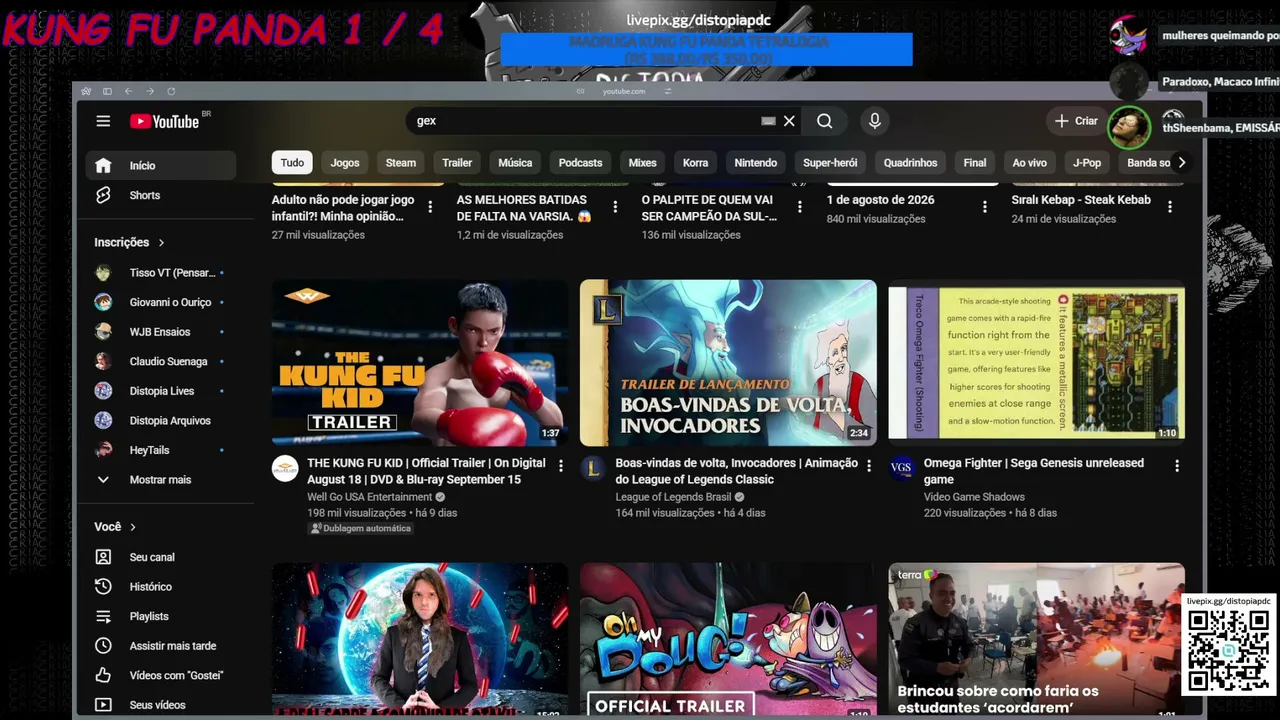Select the Jogos filter chip
The image size is (1280, 720).
click(345, 163)
